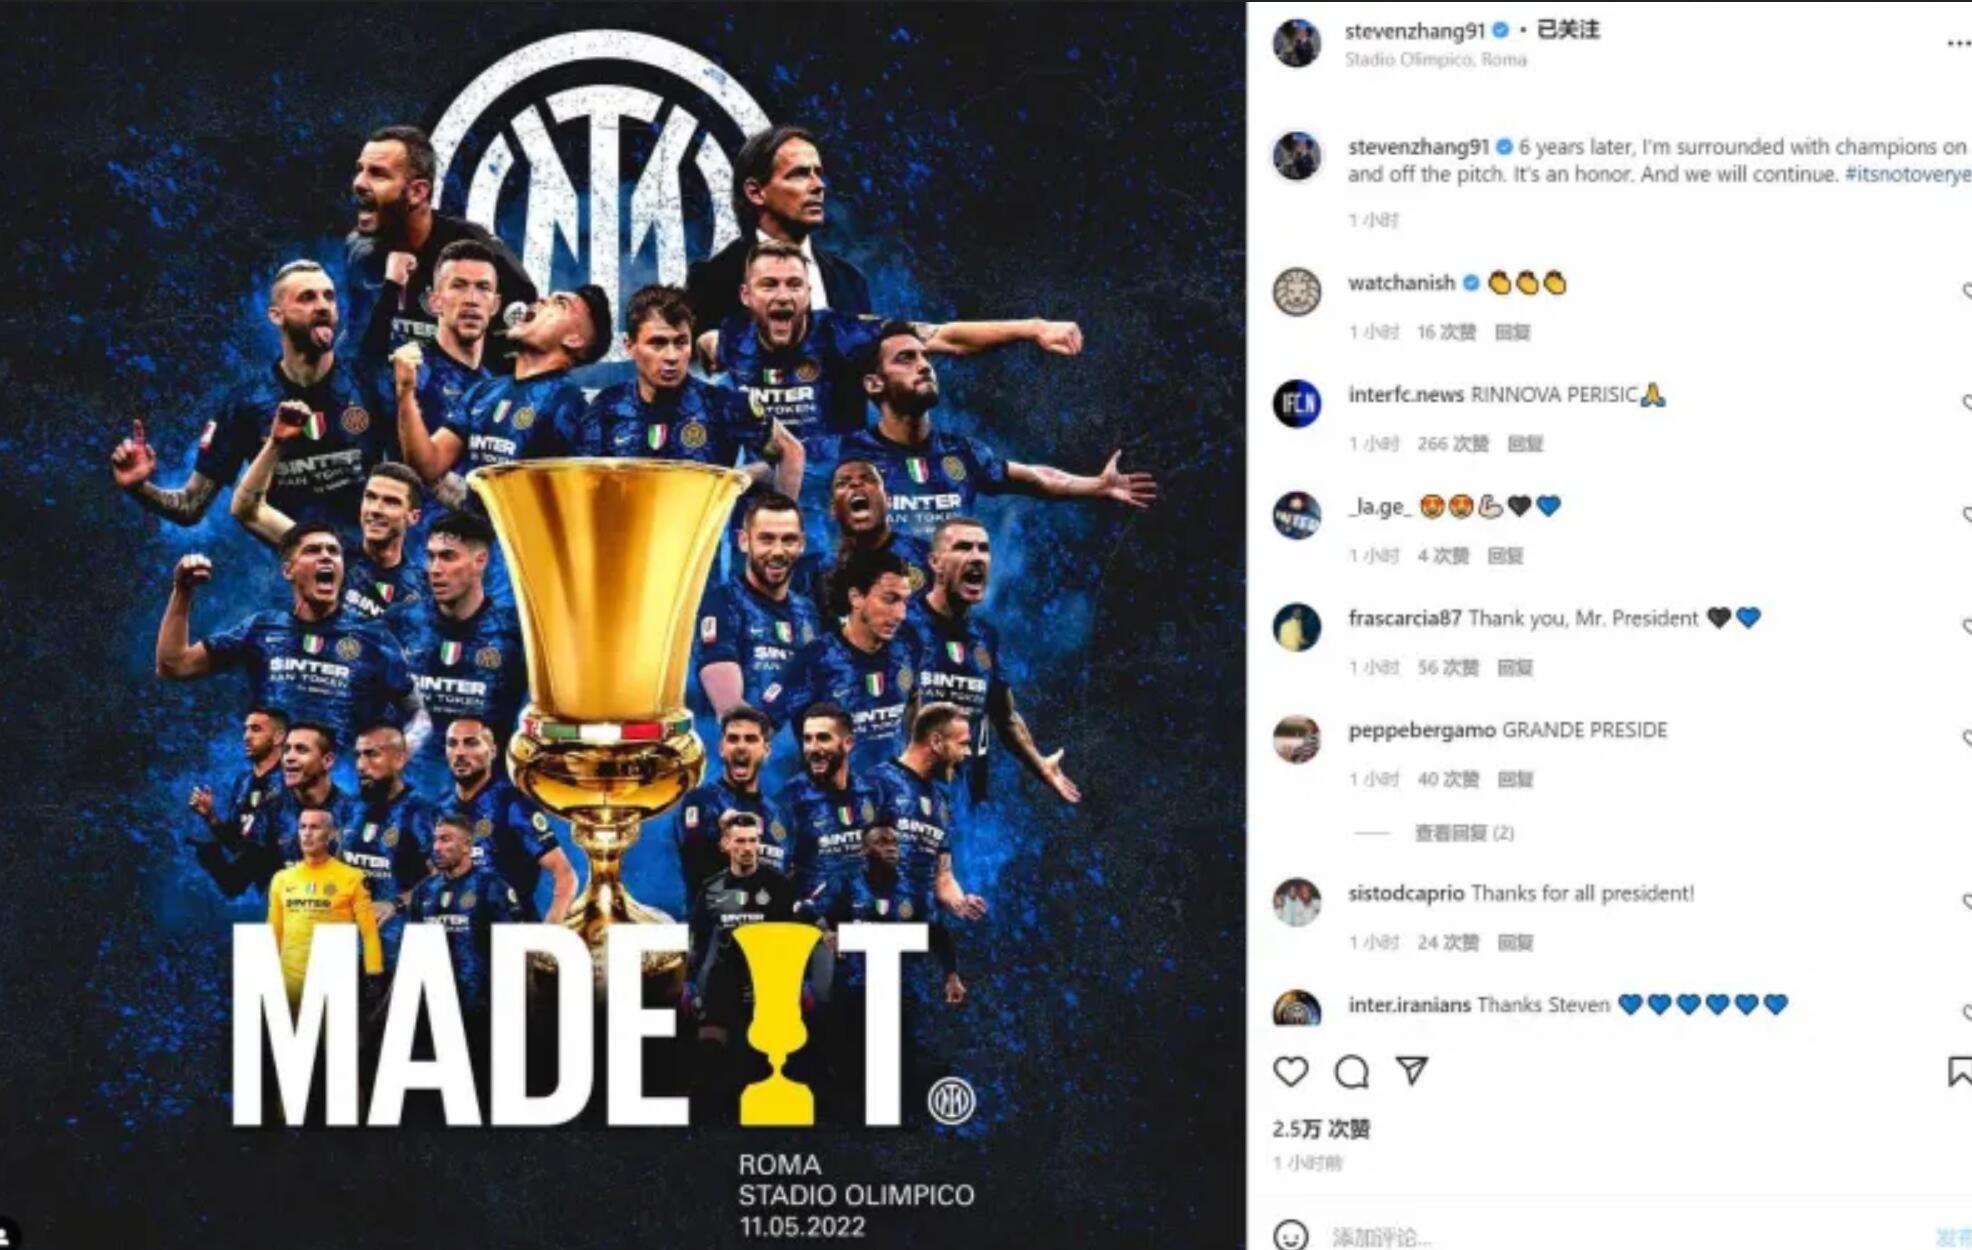1972x1250 pixels.
Task: View the 2.5万 likes list
Action: 1320,1129
